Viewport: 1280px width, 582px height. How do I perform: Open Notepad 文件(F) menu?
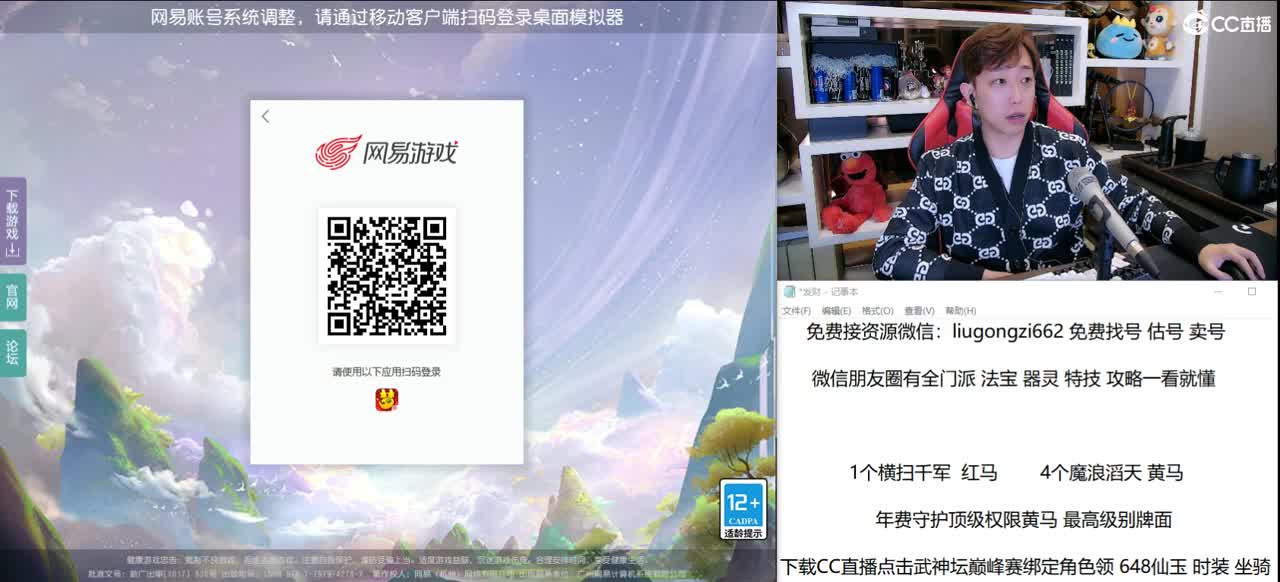coord(796,311)
